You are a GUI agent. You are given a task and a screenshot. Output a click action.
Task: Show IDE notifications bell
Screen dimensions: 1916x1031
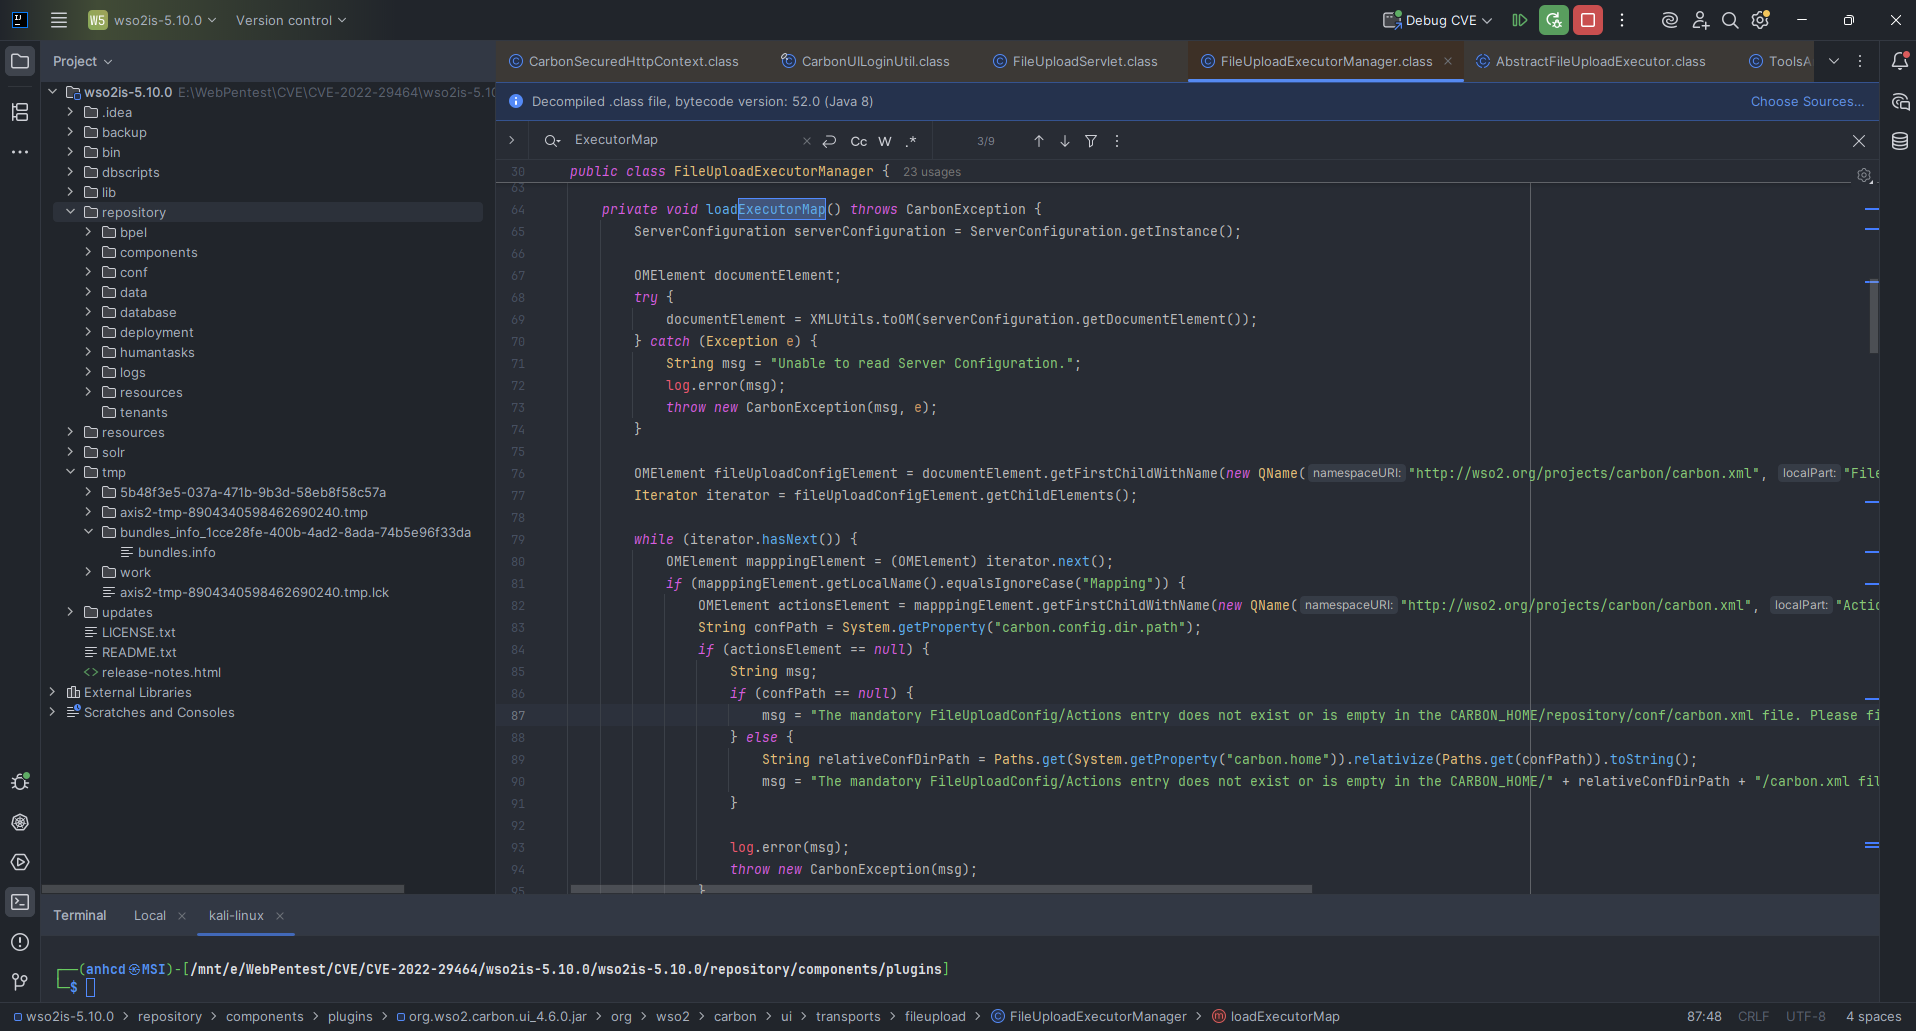(x=1900, y=61)
